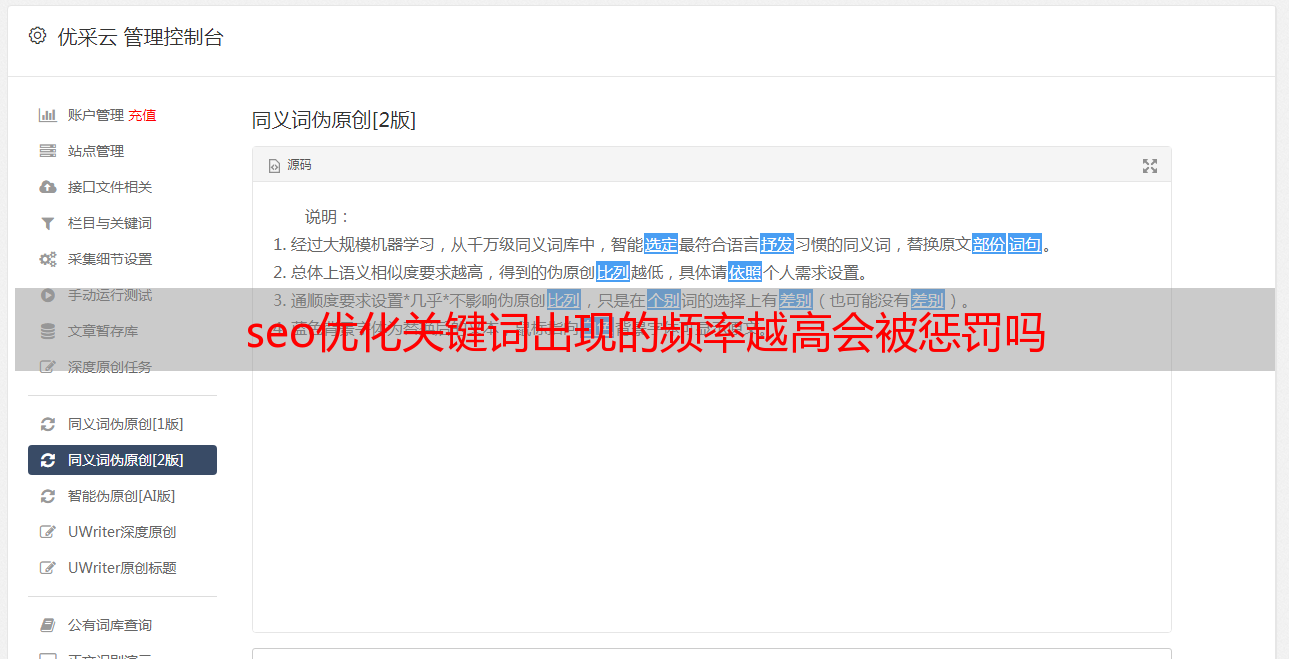This screenshot has width=1289, height=659.
Task: Click the 优采云 管理控制台 header title
Action: pos(140,37)
